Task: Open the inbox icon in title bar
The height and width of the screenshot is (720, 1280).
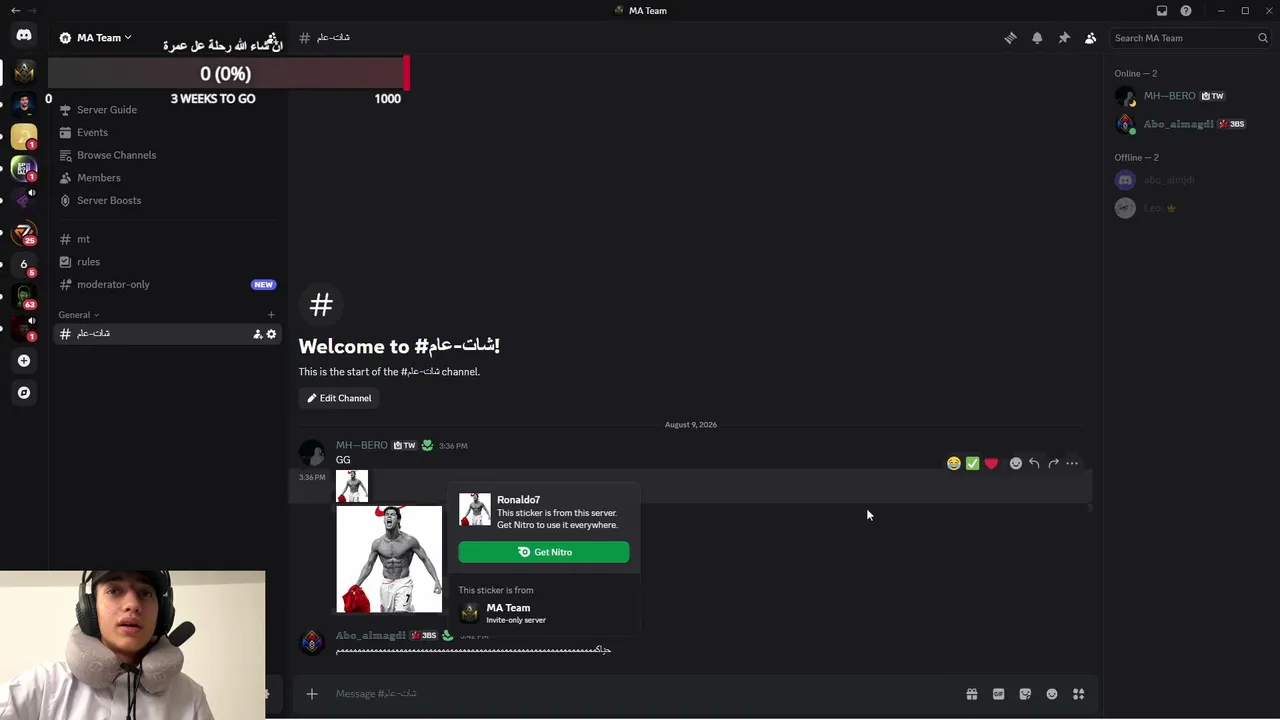Action: tap(1162, 11)
